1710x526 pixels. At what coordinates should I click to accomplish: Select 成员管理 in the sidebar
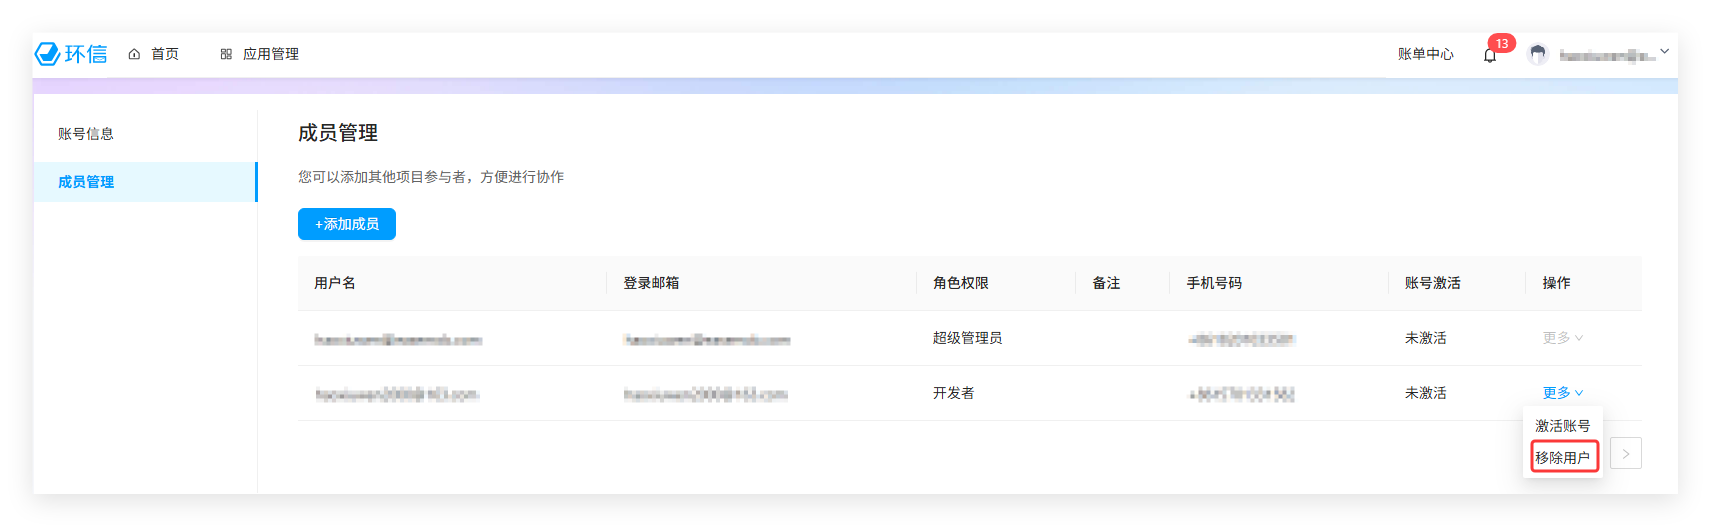86,182
